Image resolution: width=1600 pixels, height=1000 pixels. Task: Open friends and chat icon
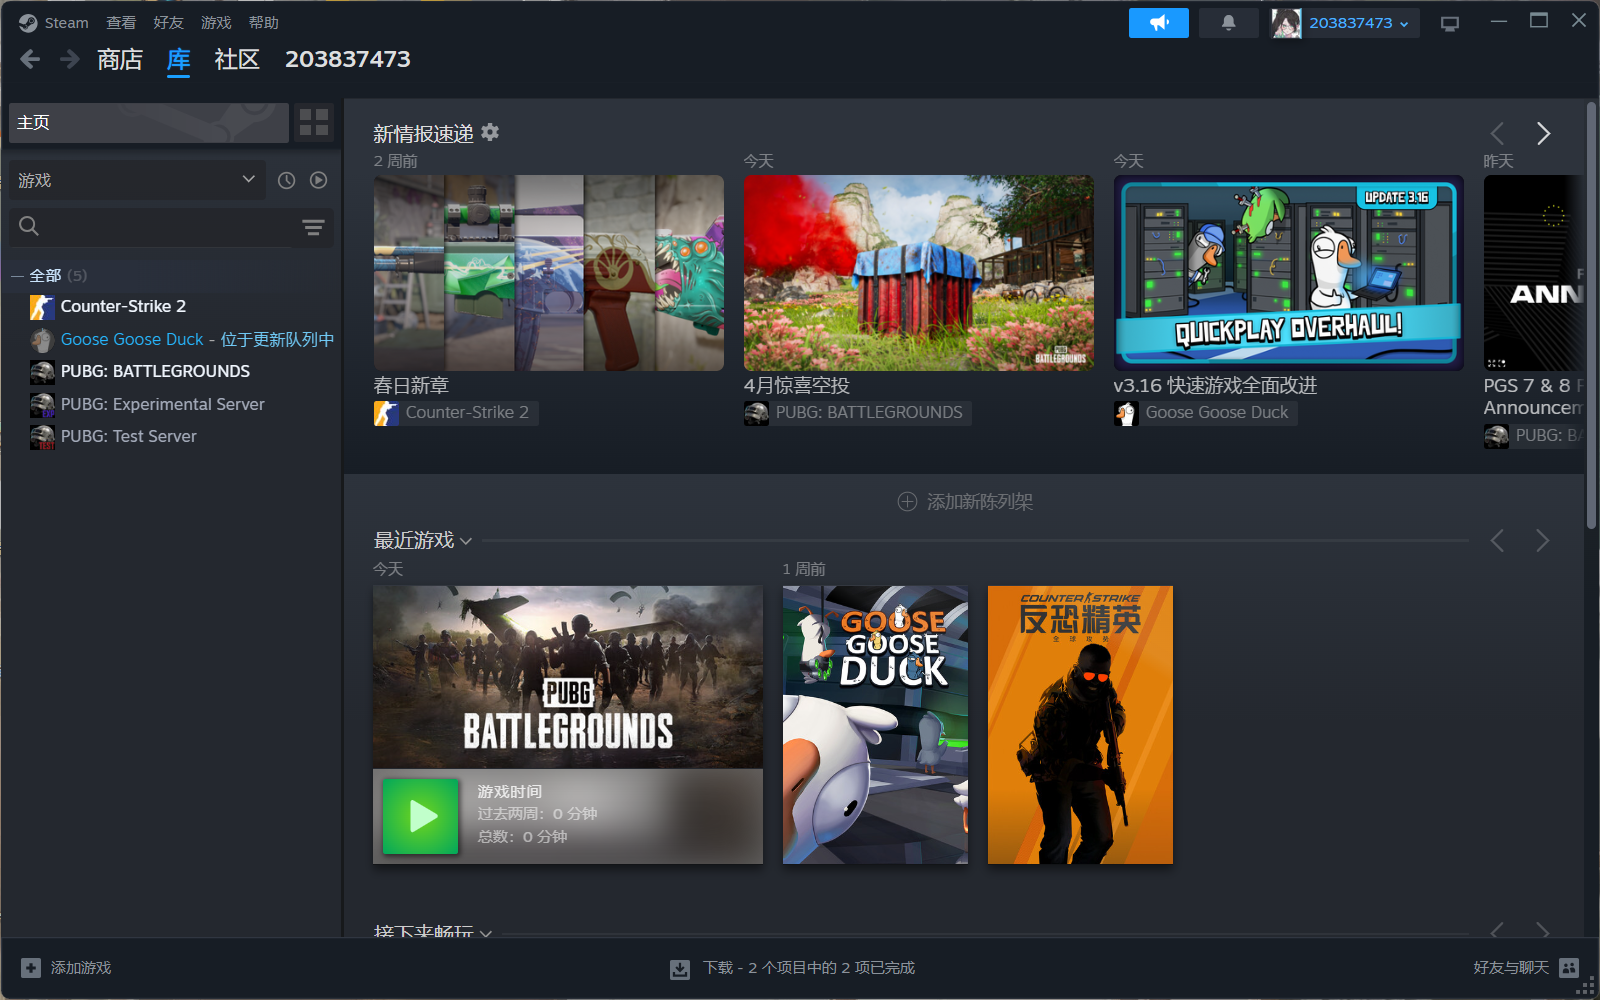click(1569, 968)
